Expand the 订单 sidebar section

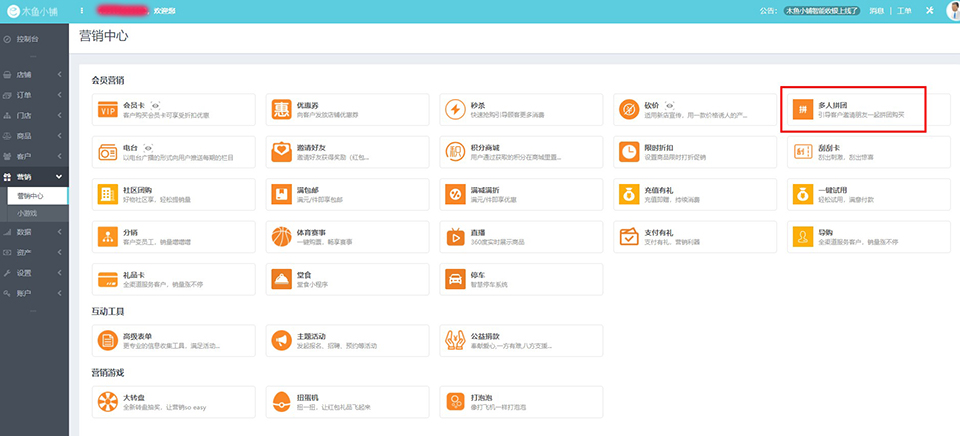[33, 95]
